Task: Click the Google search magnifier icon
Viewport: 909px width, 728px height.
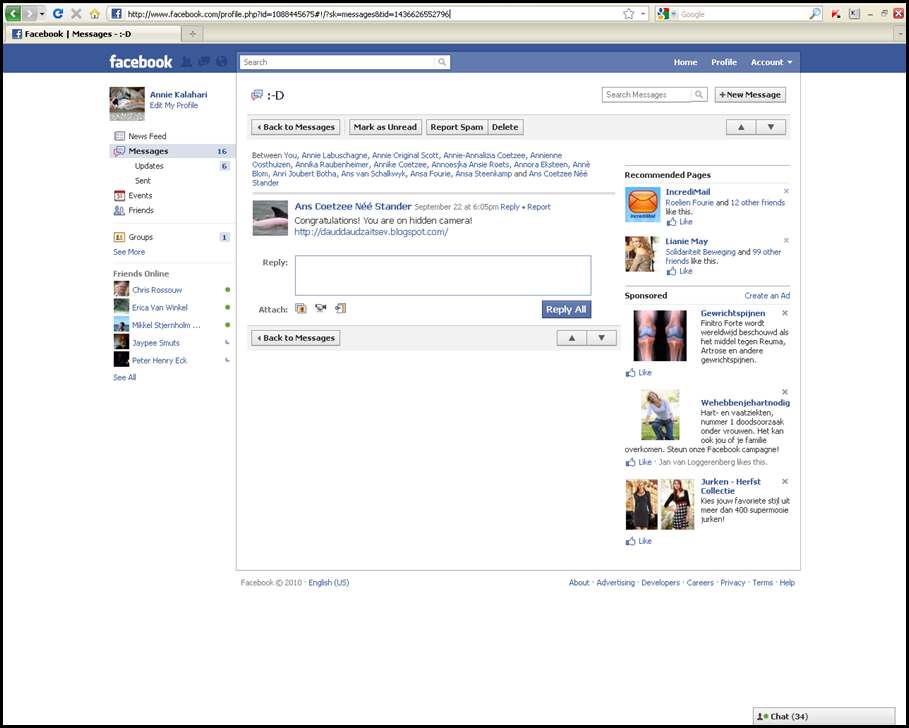Action: pyautogui.click(x=815, y=14)
